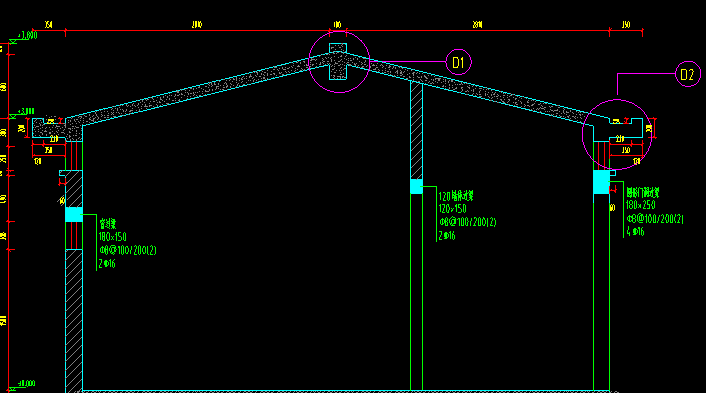Select the hatched middle partition wall top
The image size is (706, 393).
coord(416,131)
